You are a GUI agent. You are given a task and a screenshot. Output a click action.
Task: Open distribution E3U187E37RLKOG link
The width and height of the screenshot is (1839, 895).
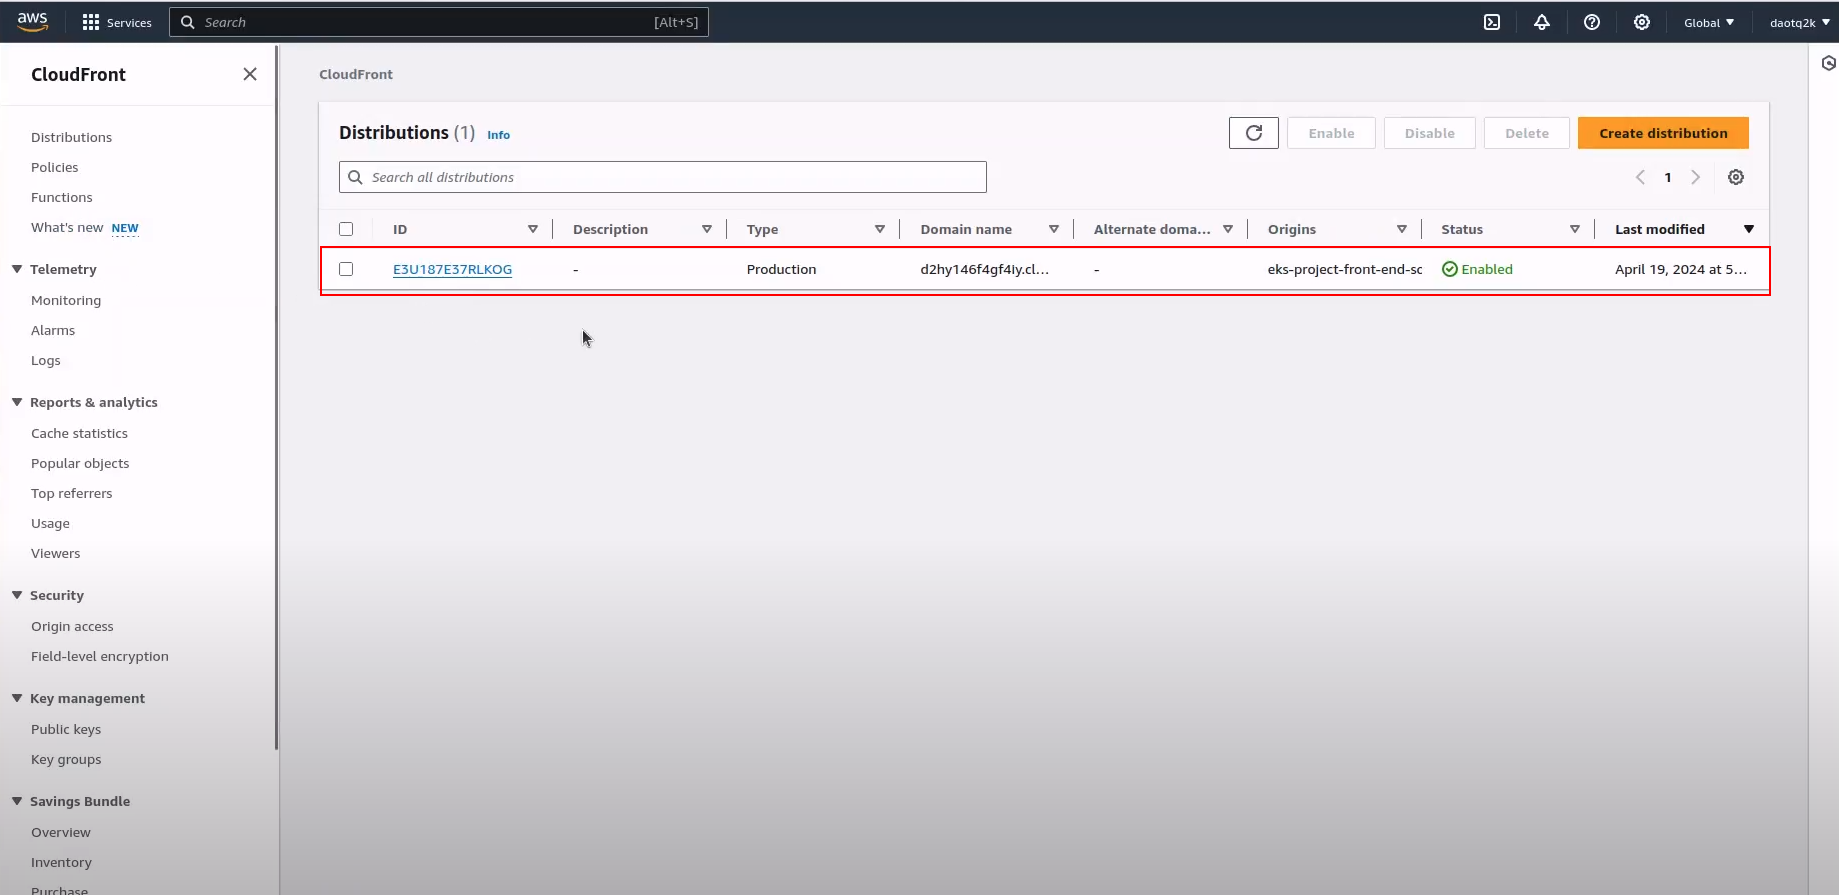pyautogui.click(x=452, y=269)
